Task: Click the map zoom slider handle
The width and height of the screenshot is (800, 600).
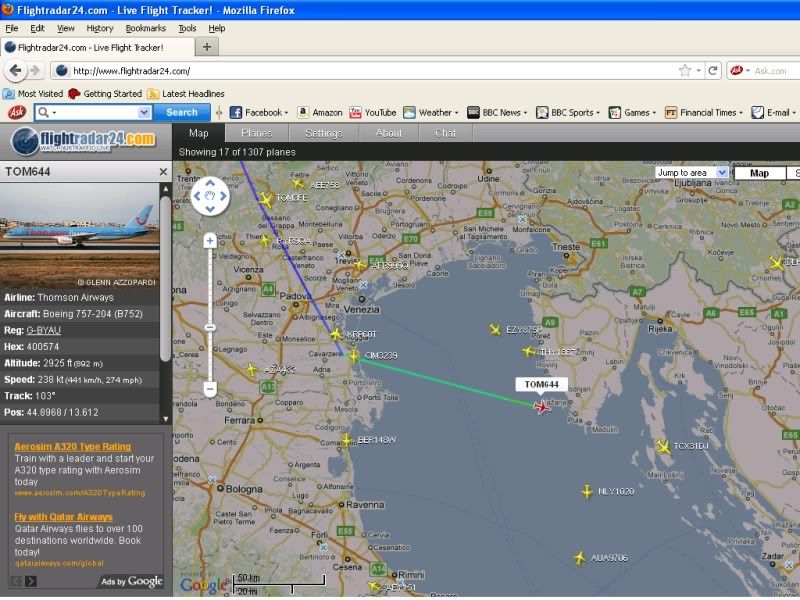Action: point(210,328)
